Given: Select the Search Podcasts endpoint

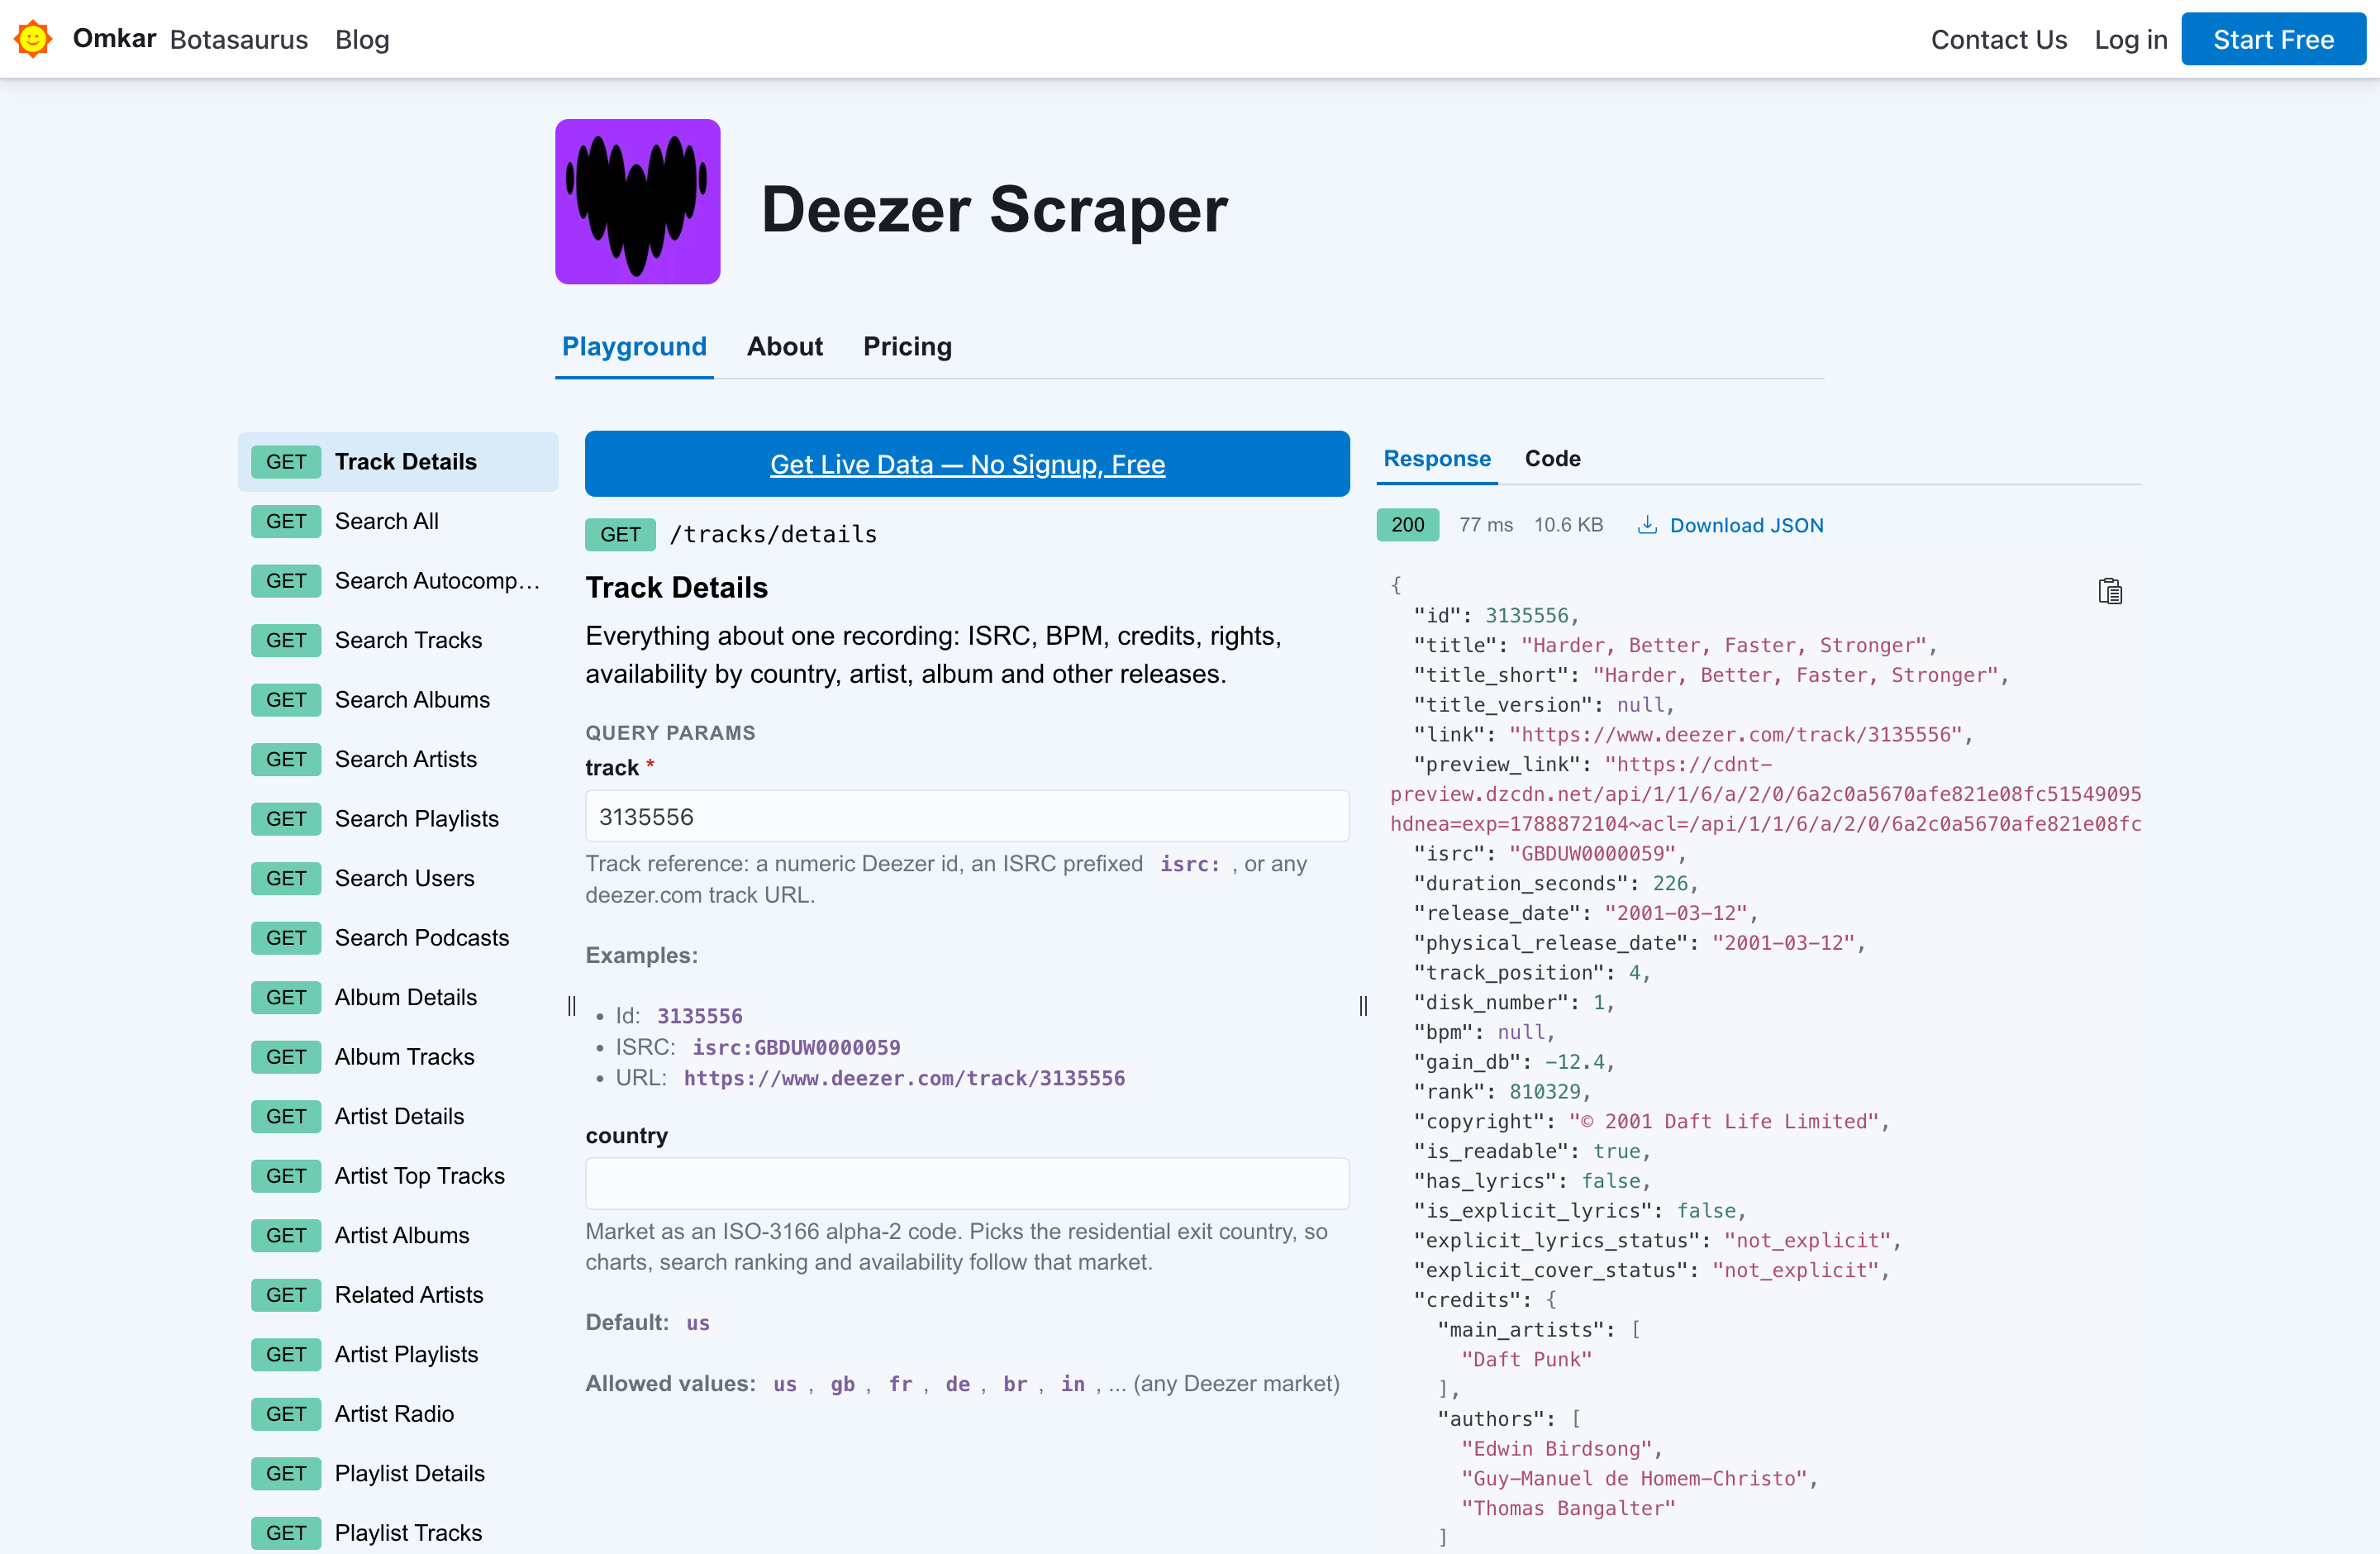Looking at the screenshot, I should [x=398, y=938].
